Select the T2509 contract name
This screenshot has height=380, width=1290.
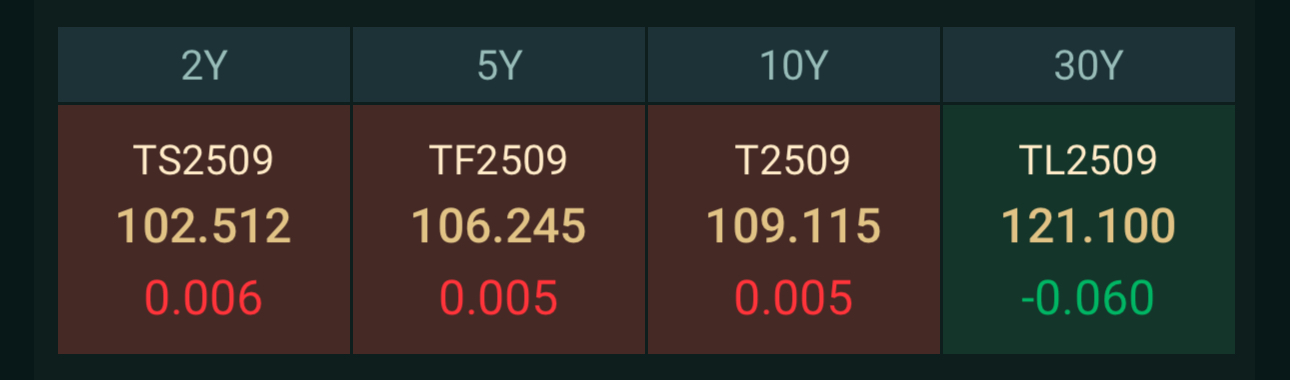pyautogui.click(x=794, y=161)
